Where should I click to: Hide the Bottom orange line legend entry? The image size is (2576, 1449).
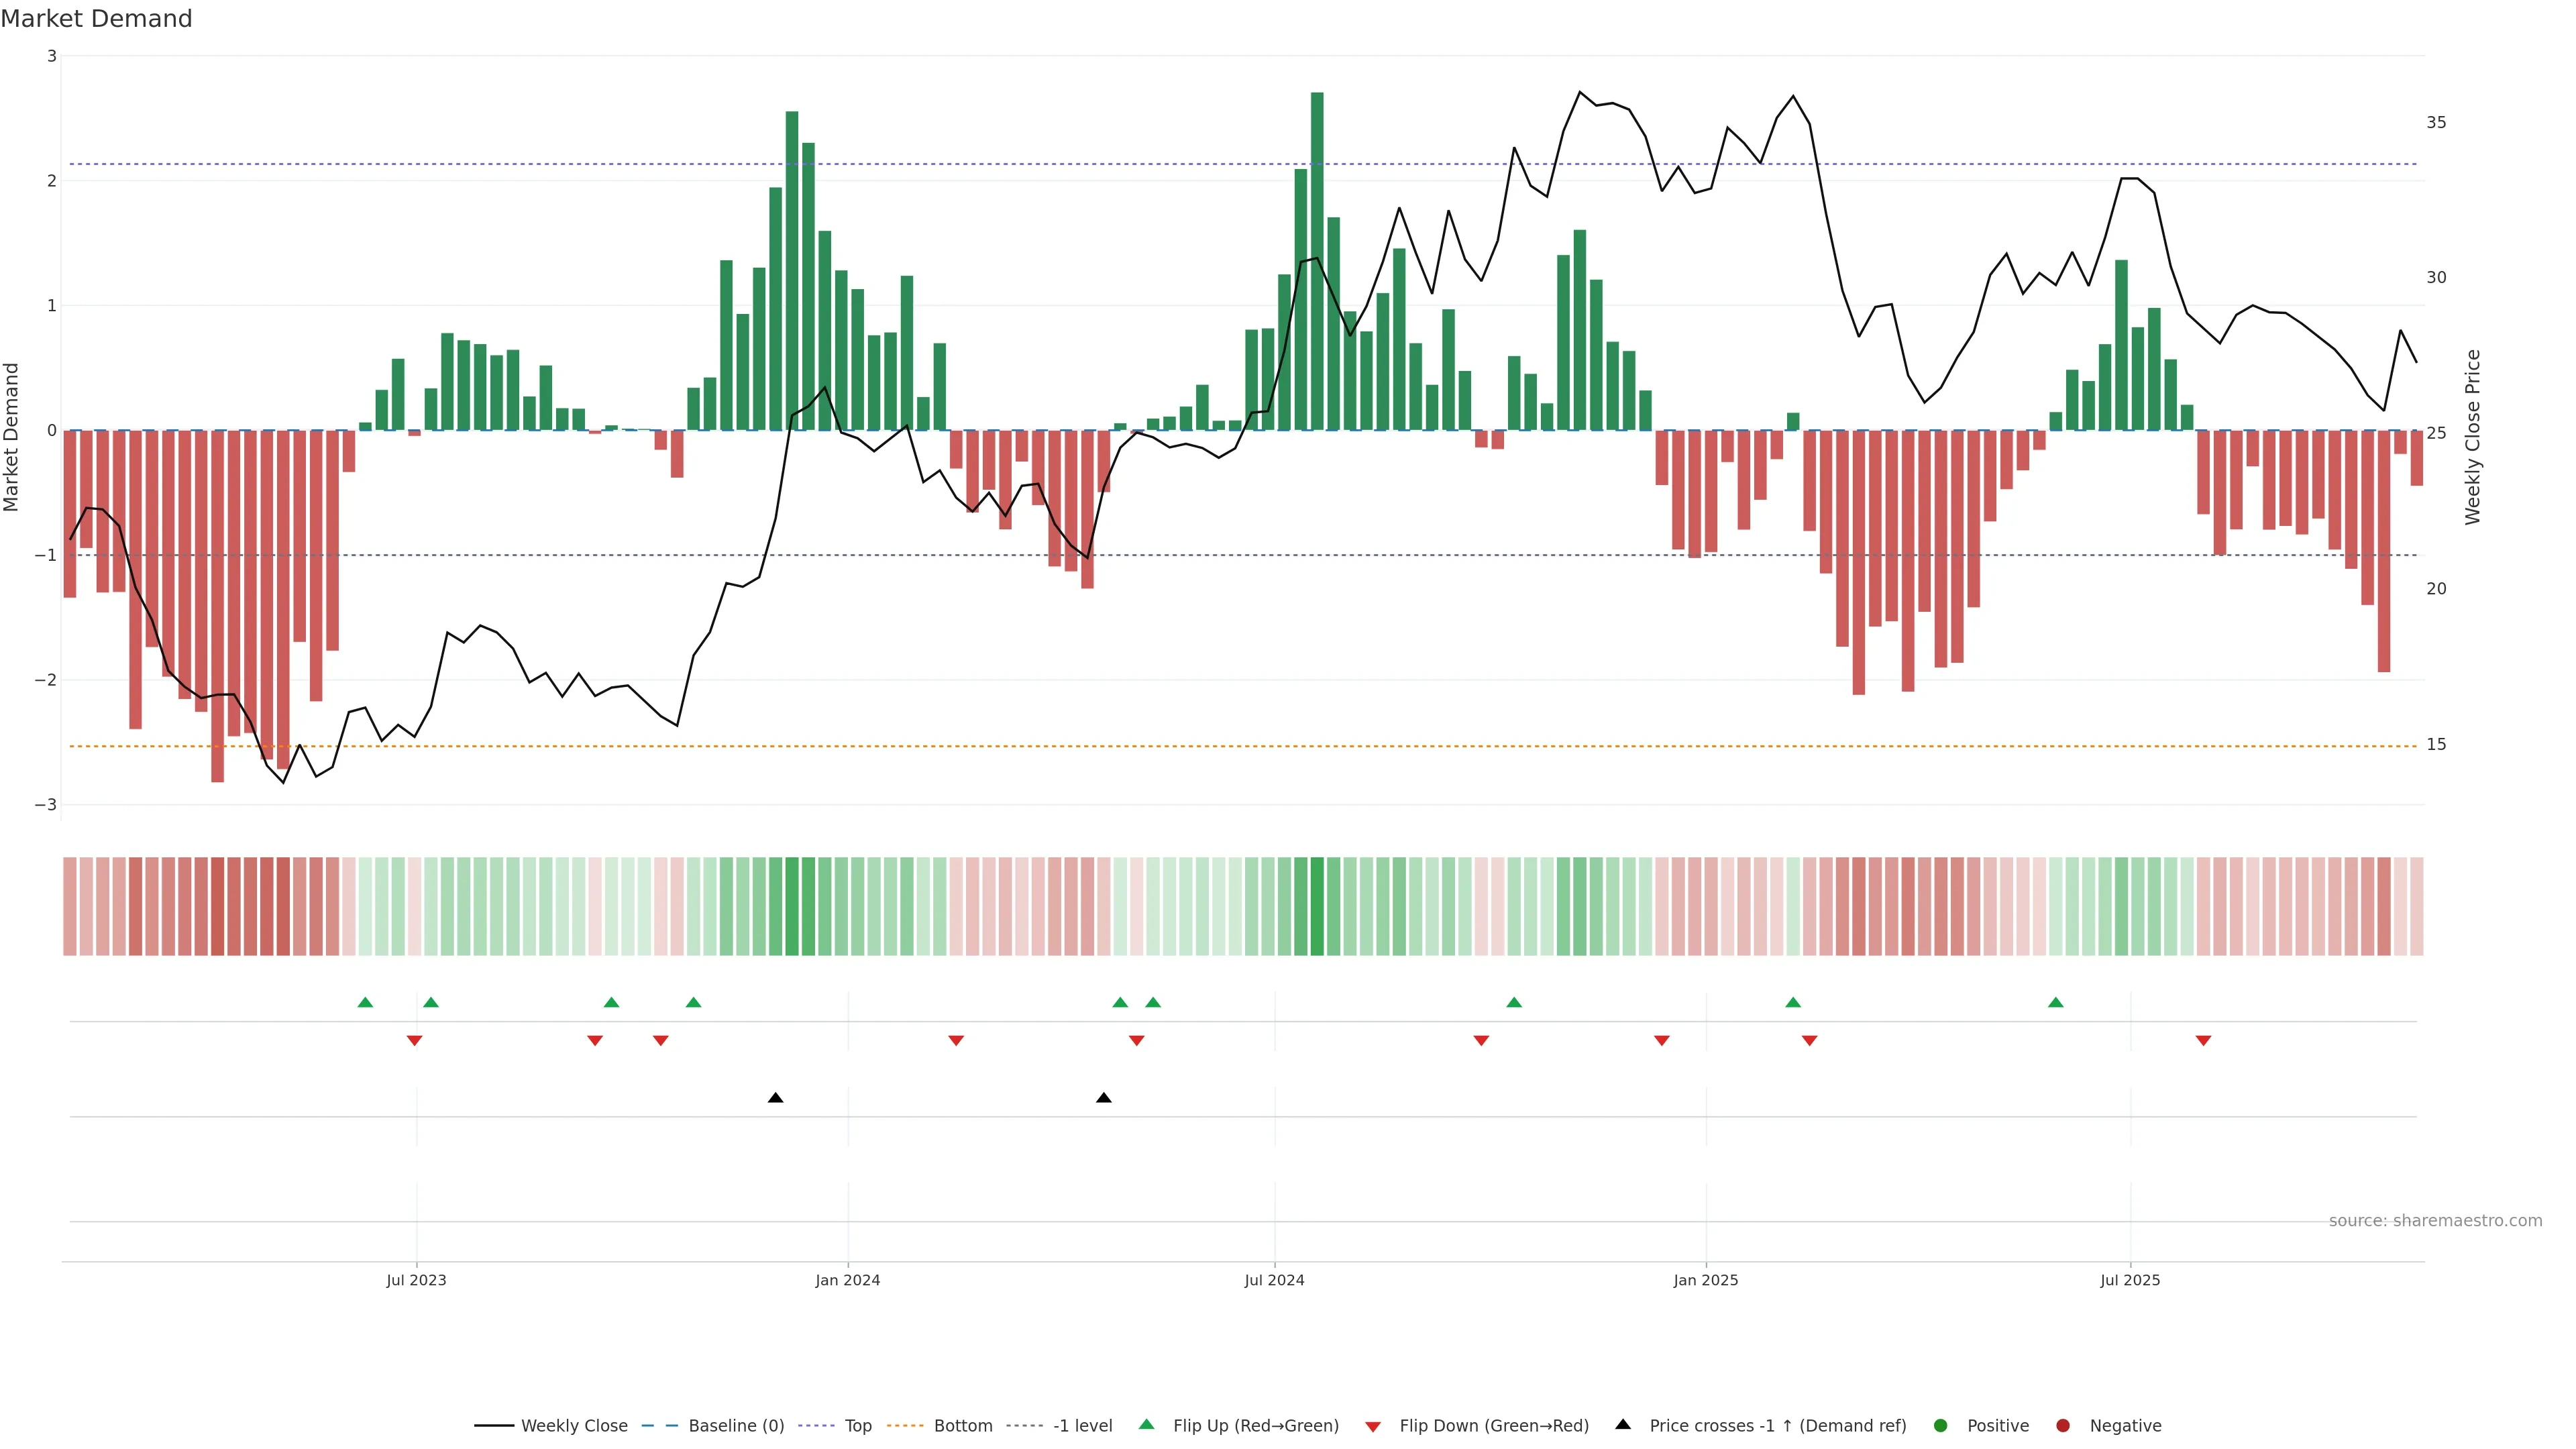point(962,1426)
